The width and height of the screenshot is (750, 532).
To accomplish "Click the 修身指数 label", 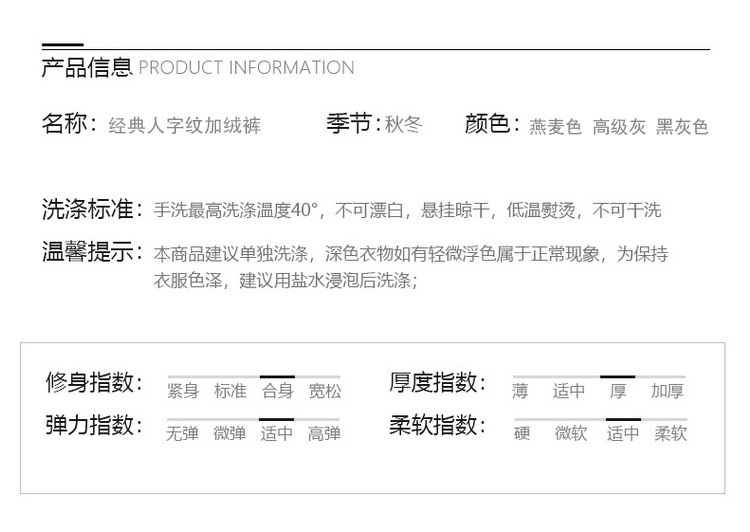I will (x=89, y=382).
